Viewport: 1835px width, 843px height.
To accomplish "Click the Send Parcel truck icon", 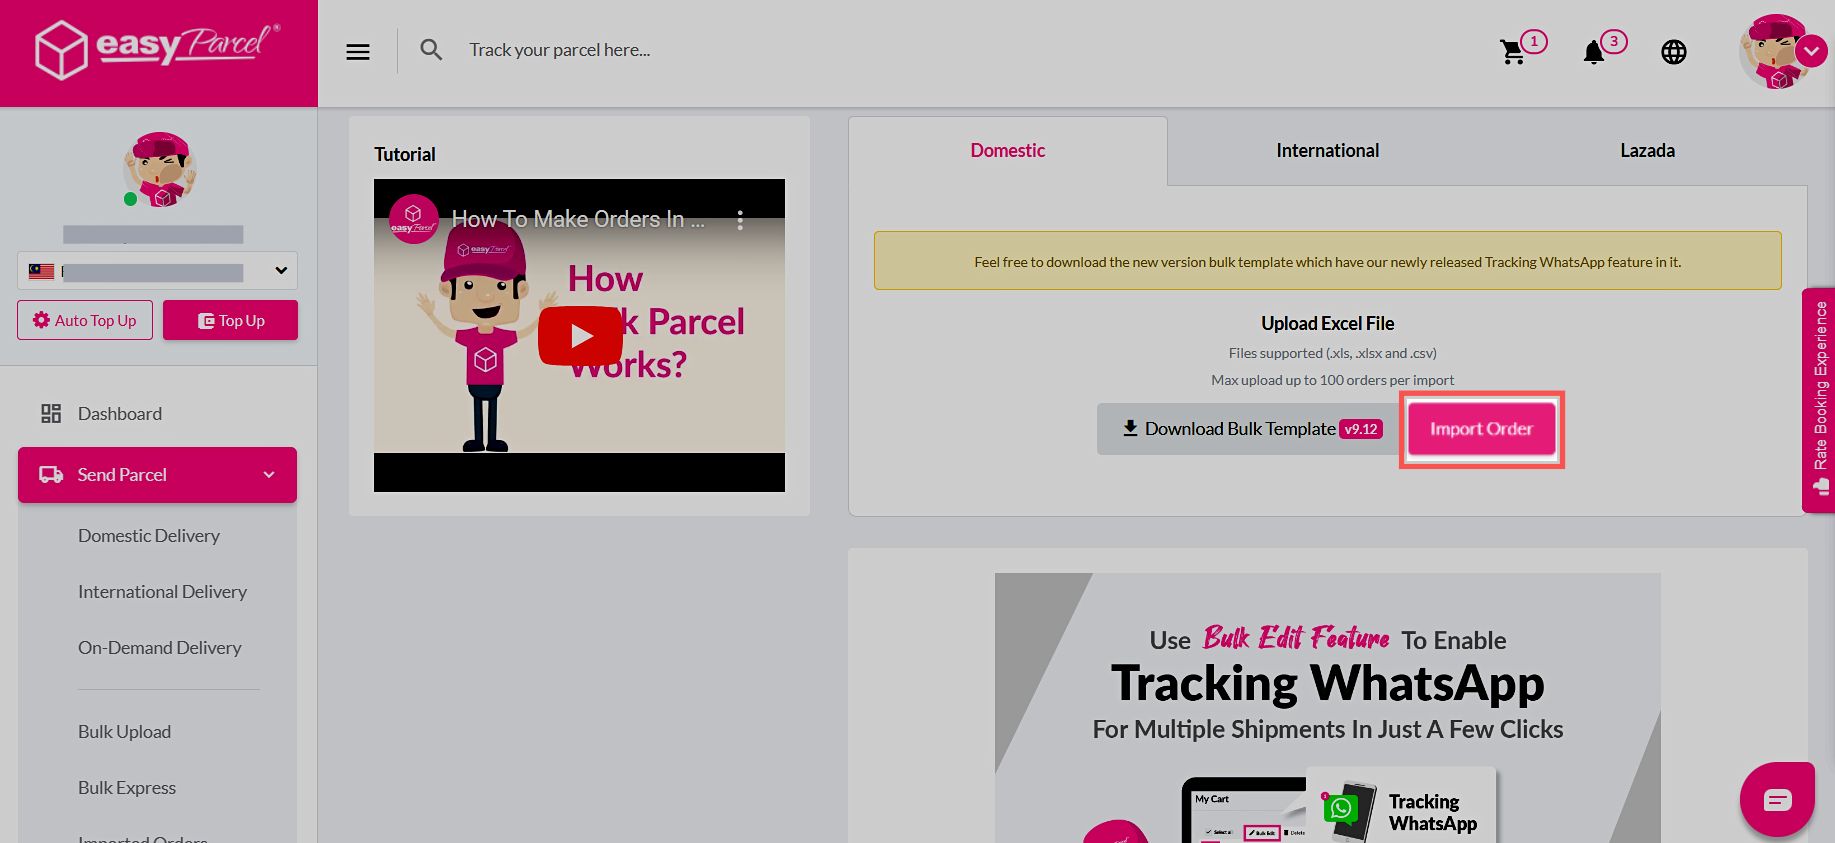I will click(x=51, y=475).
